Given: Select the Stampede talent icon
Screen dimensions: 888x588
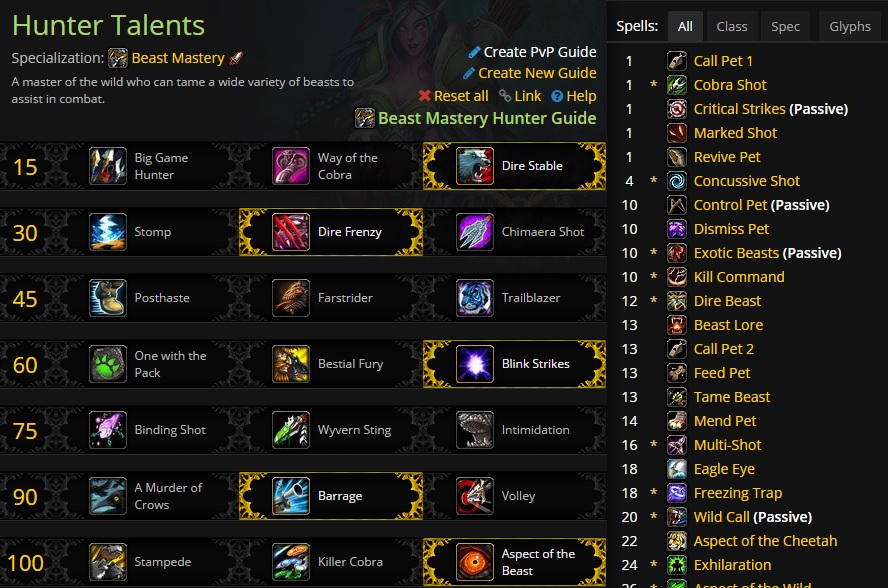Looking at the screenshot, I should point(108,561).
